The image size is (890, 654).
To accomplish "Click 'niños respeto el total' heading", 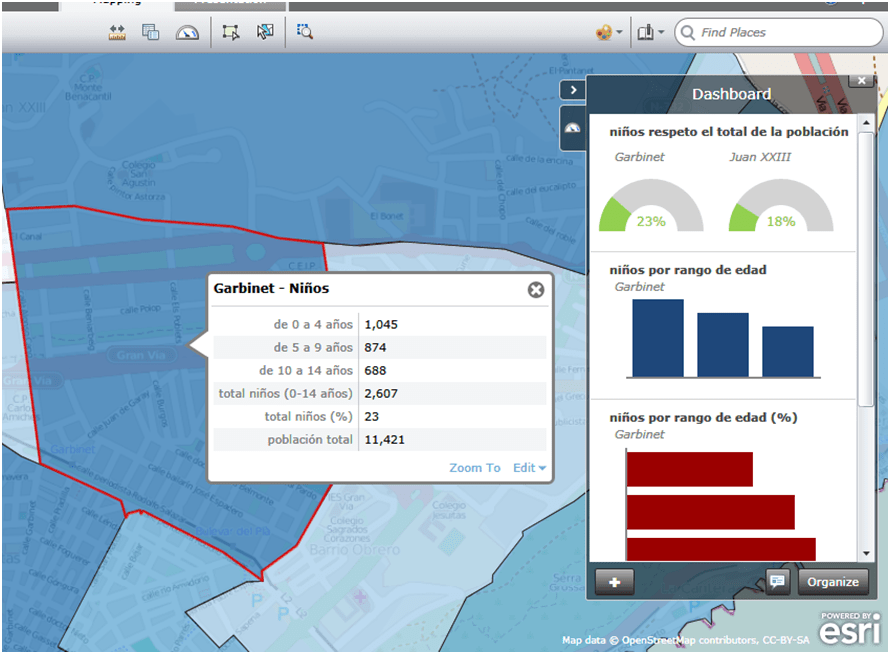I will 729,132.
